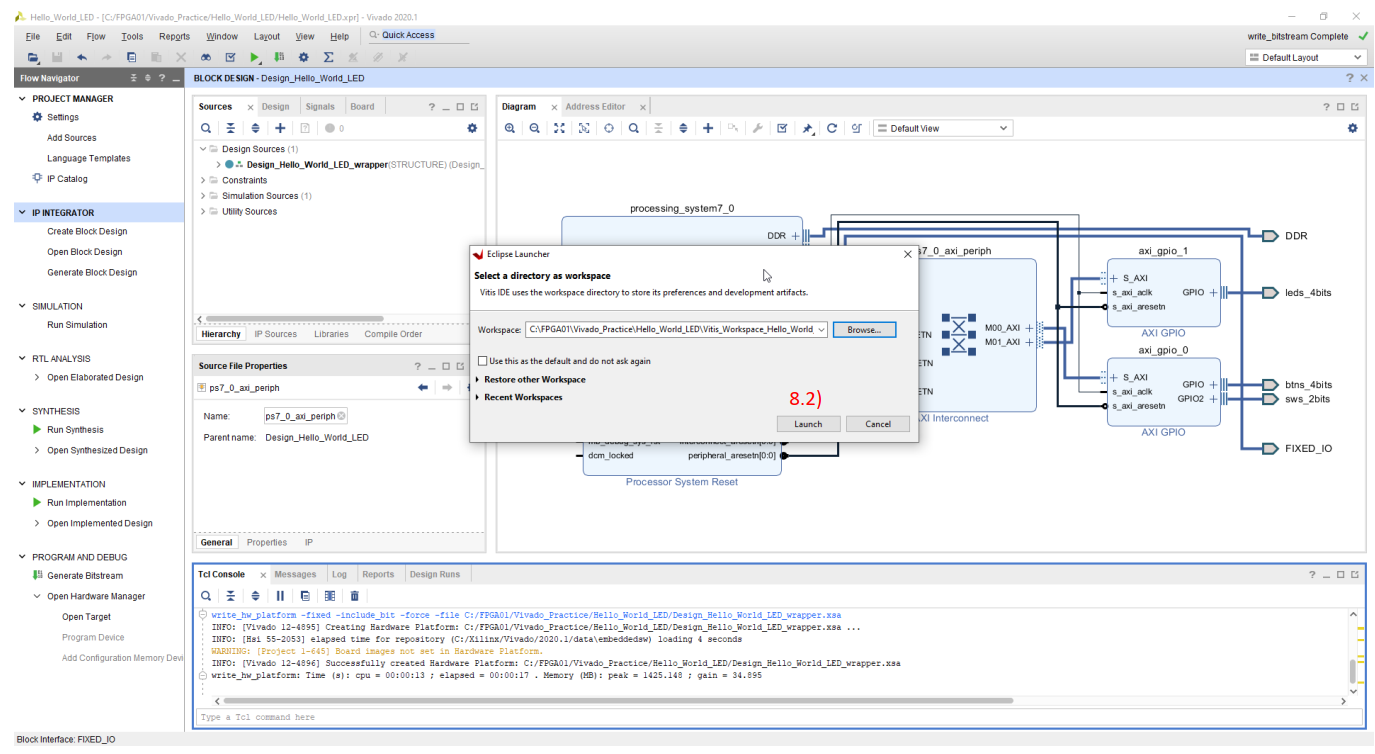Zoom fit the Diagram
1375x754 pixels.
[559, 128]
